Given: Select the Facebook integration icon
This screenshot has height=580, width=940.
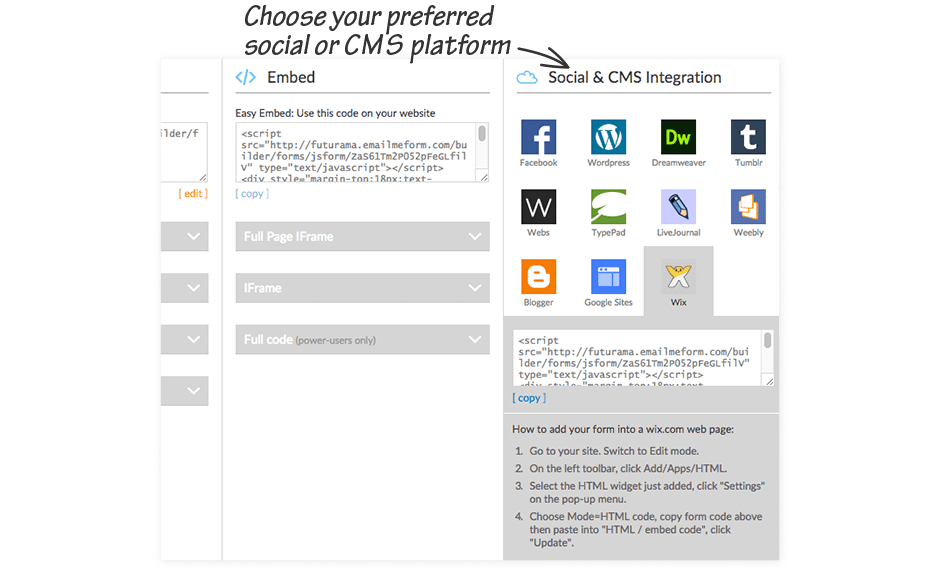Looking at the screenshot, I should pos(538,137).
